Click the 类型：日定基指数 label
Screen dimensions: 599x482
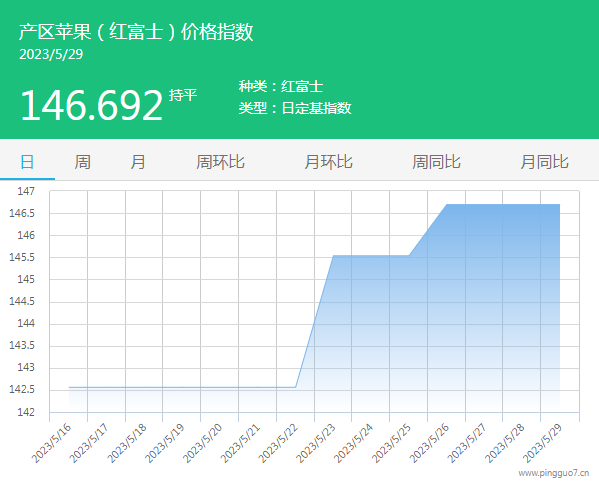click(295, 108)
